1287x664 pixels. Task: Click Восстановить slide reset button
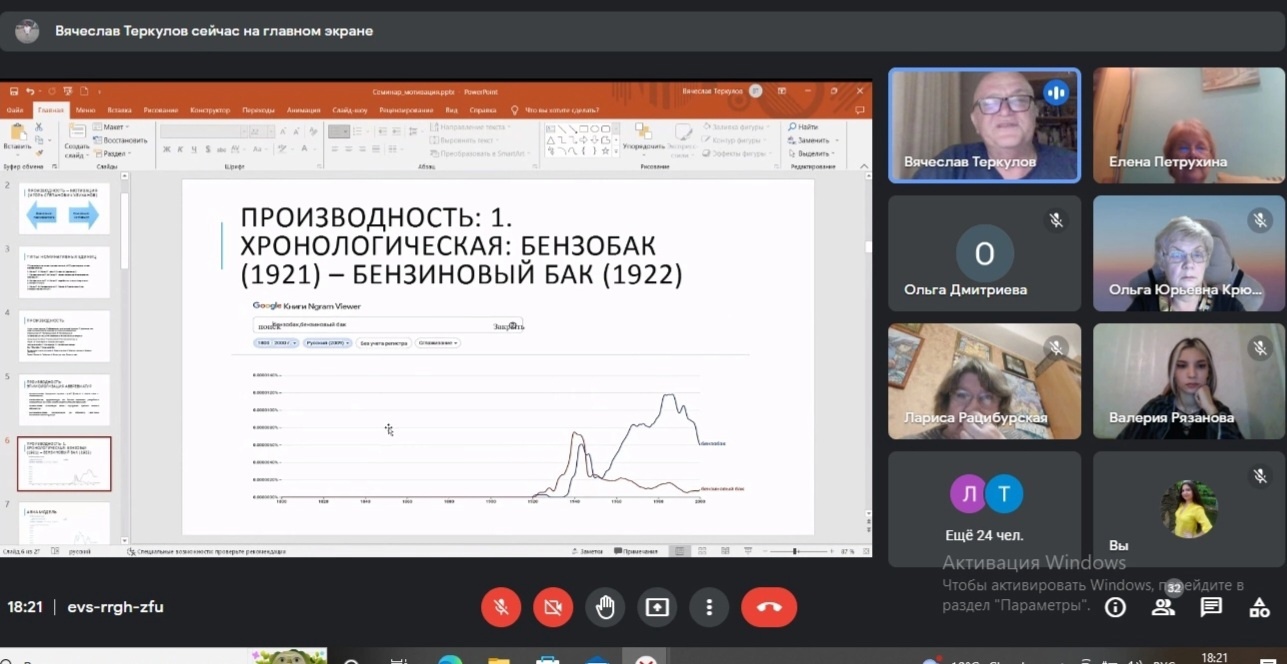121,140
